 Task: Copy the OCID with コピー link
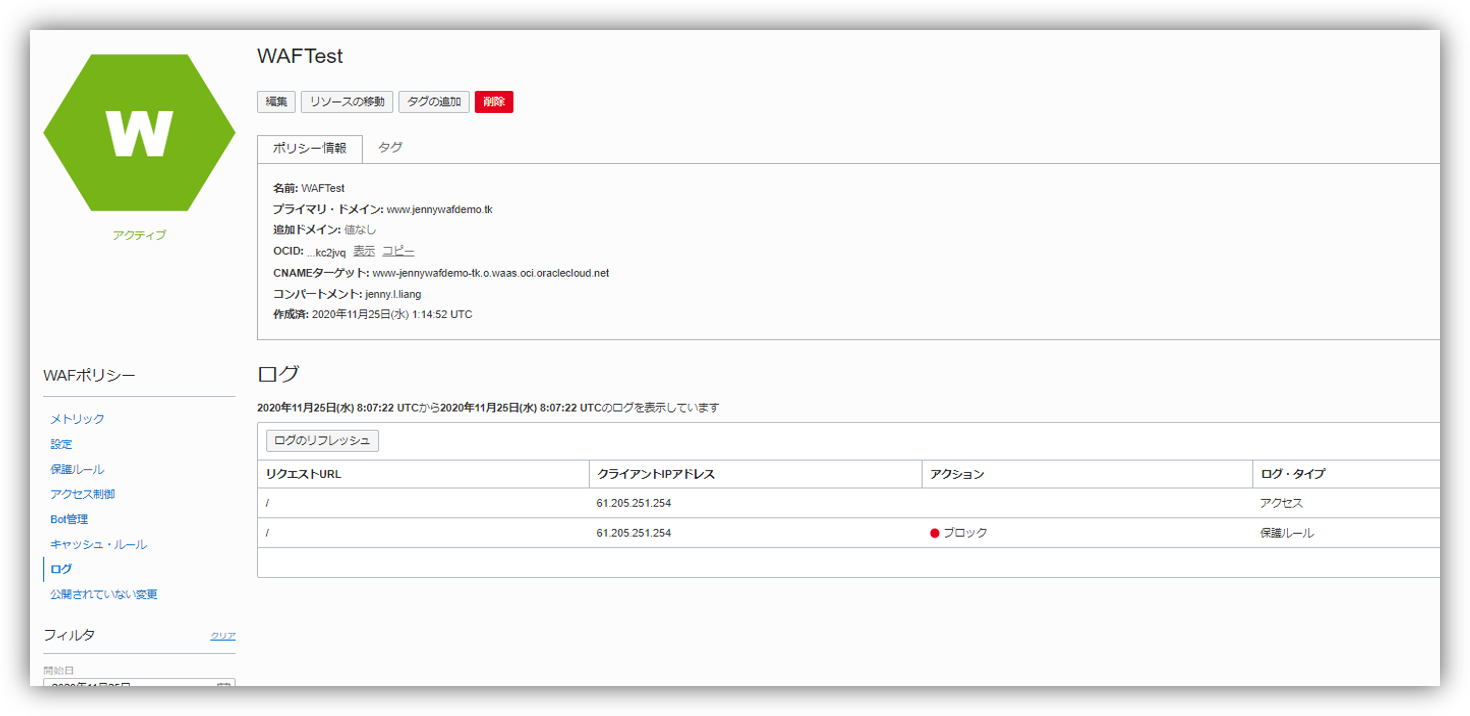click(398, 251)
